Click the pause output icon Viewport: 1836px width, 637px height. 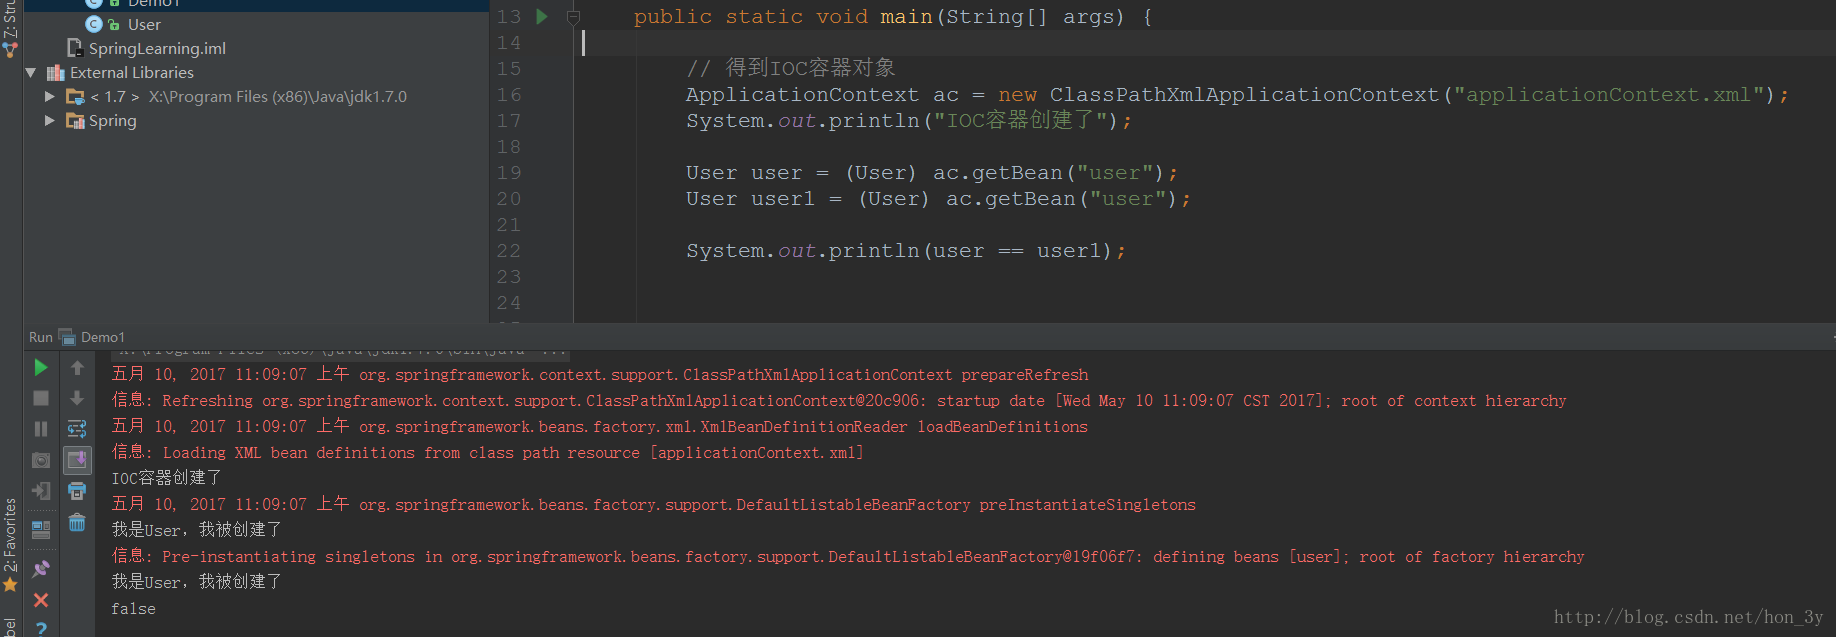[41, 429]
